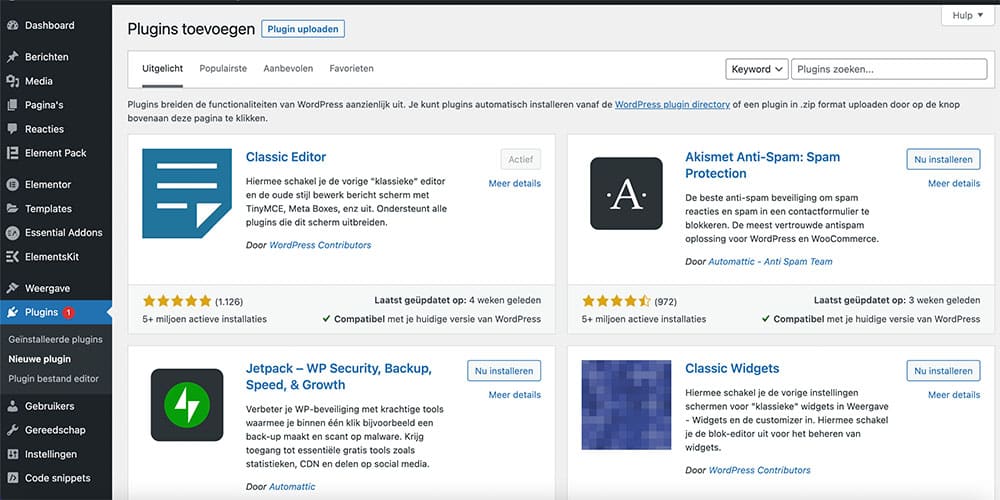Follow the WordPress plugin directory link
The image size is (1000, 500).
click(x=672, y=105)
